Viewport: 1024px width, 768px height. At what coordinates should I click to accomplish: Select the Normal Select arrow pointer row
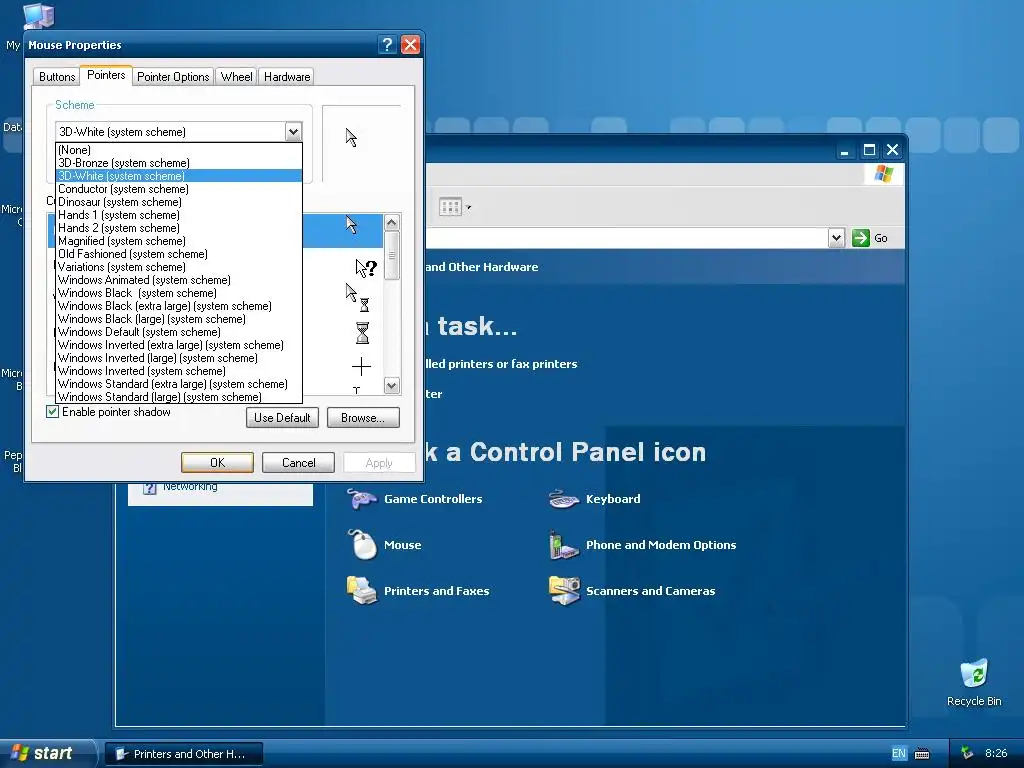point(343,231)
